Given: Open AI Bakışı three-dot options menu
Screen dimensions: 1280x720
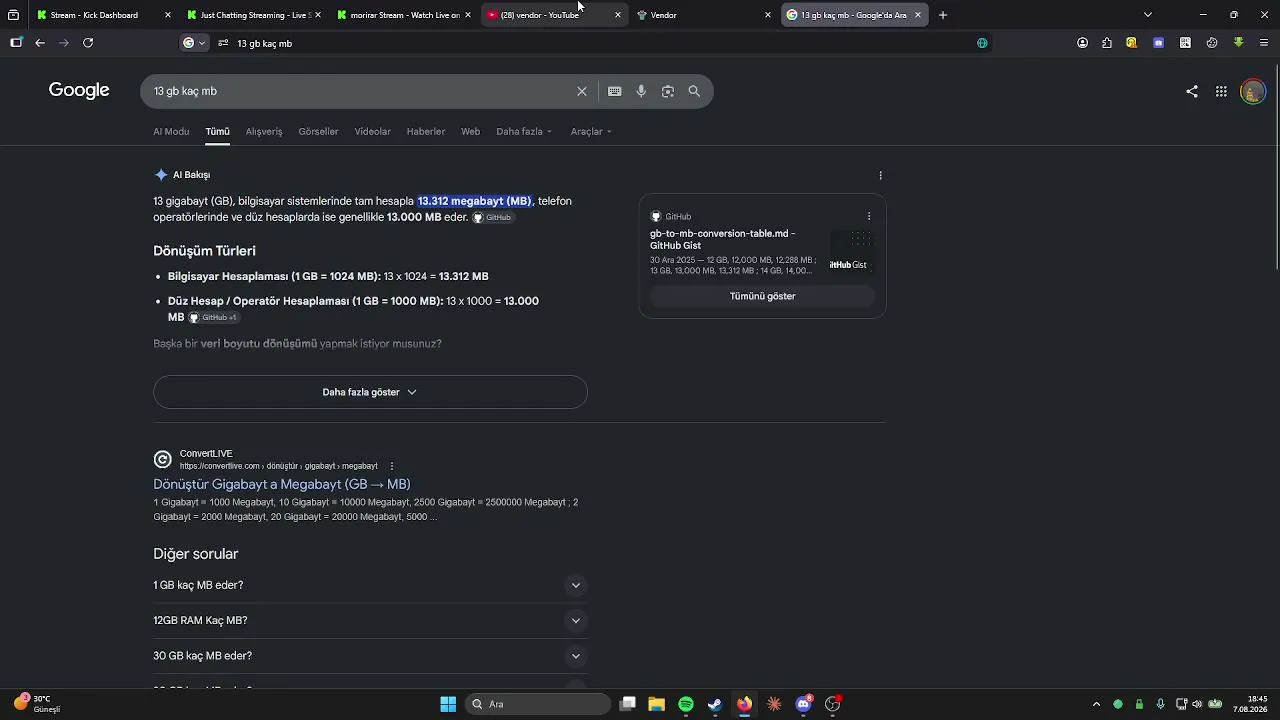Looking at the screenshot, I should click(880, 175).
